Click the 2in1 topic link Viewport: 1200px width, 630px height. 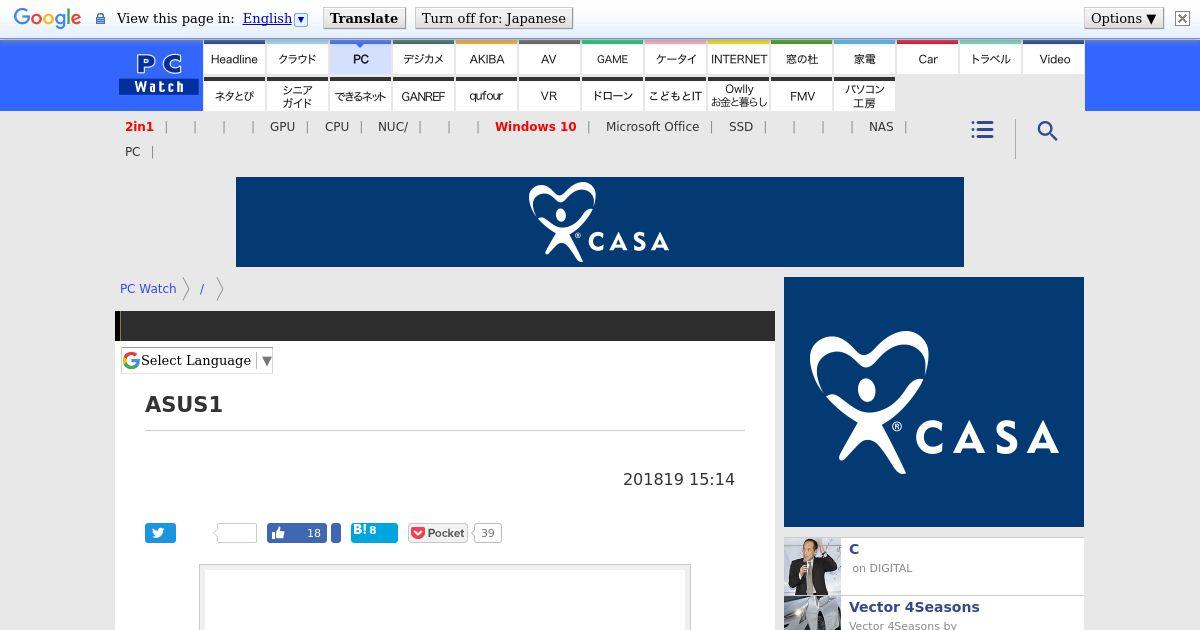click(x=139, y=127)
